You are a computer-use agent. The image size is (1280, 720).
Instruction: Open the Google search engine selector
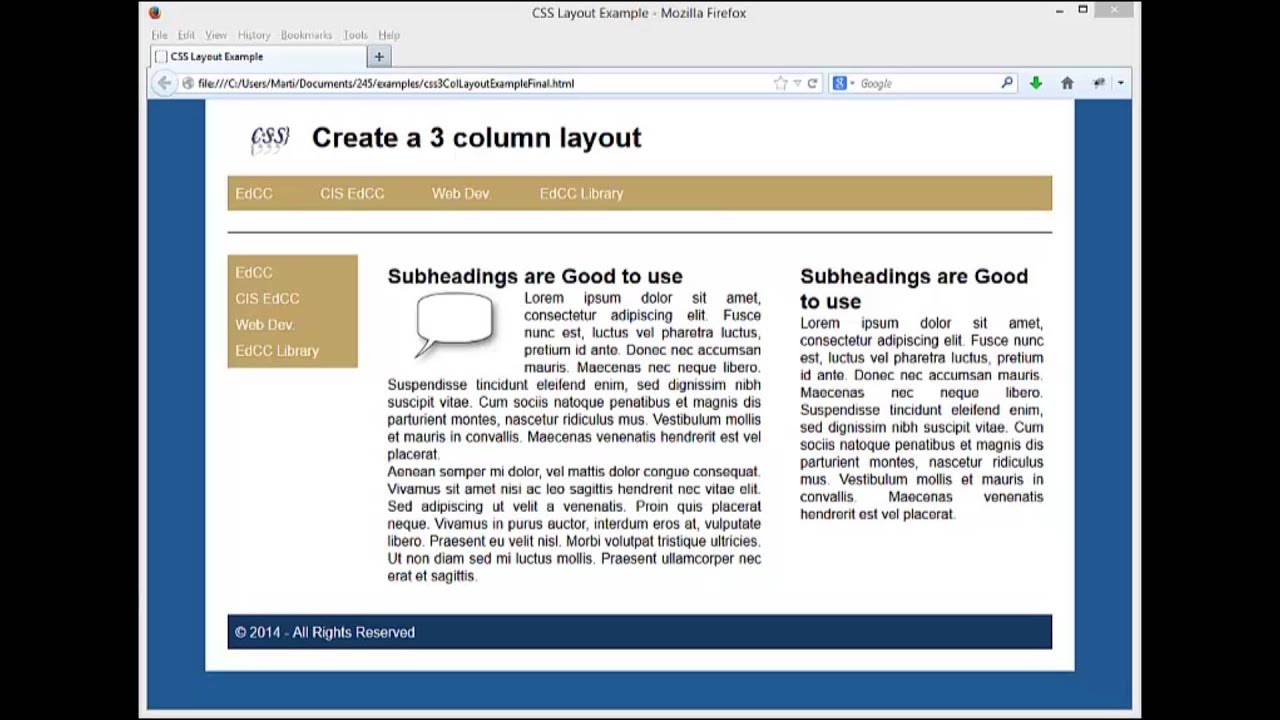click(843, 84)
